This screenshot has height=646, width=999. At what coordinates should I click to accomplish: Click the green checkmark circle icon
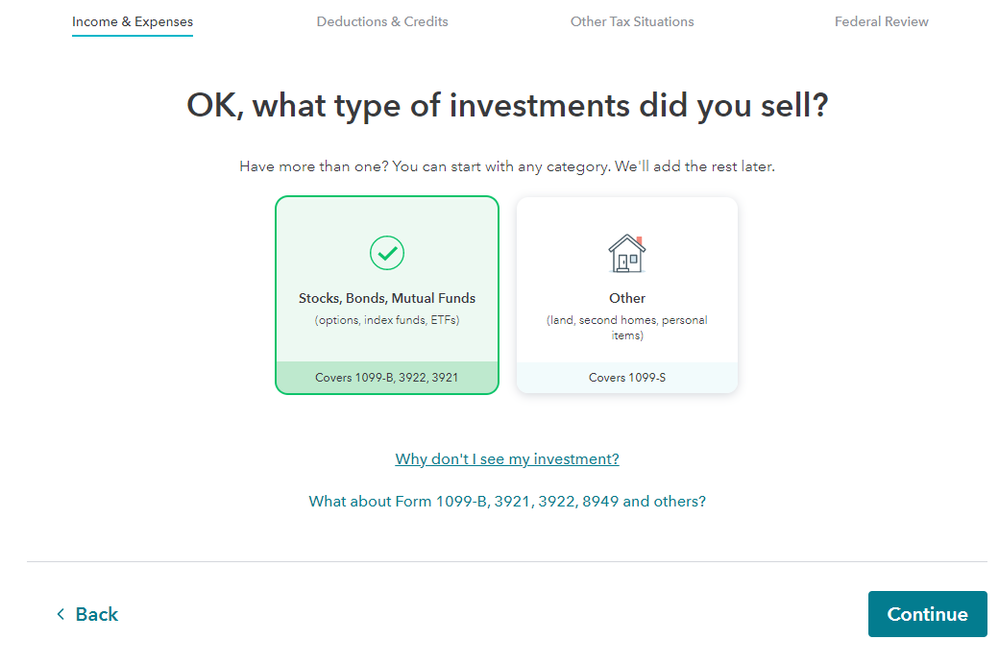click(387, 253)
